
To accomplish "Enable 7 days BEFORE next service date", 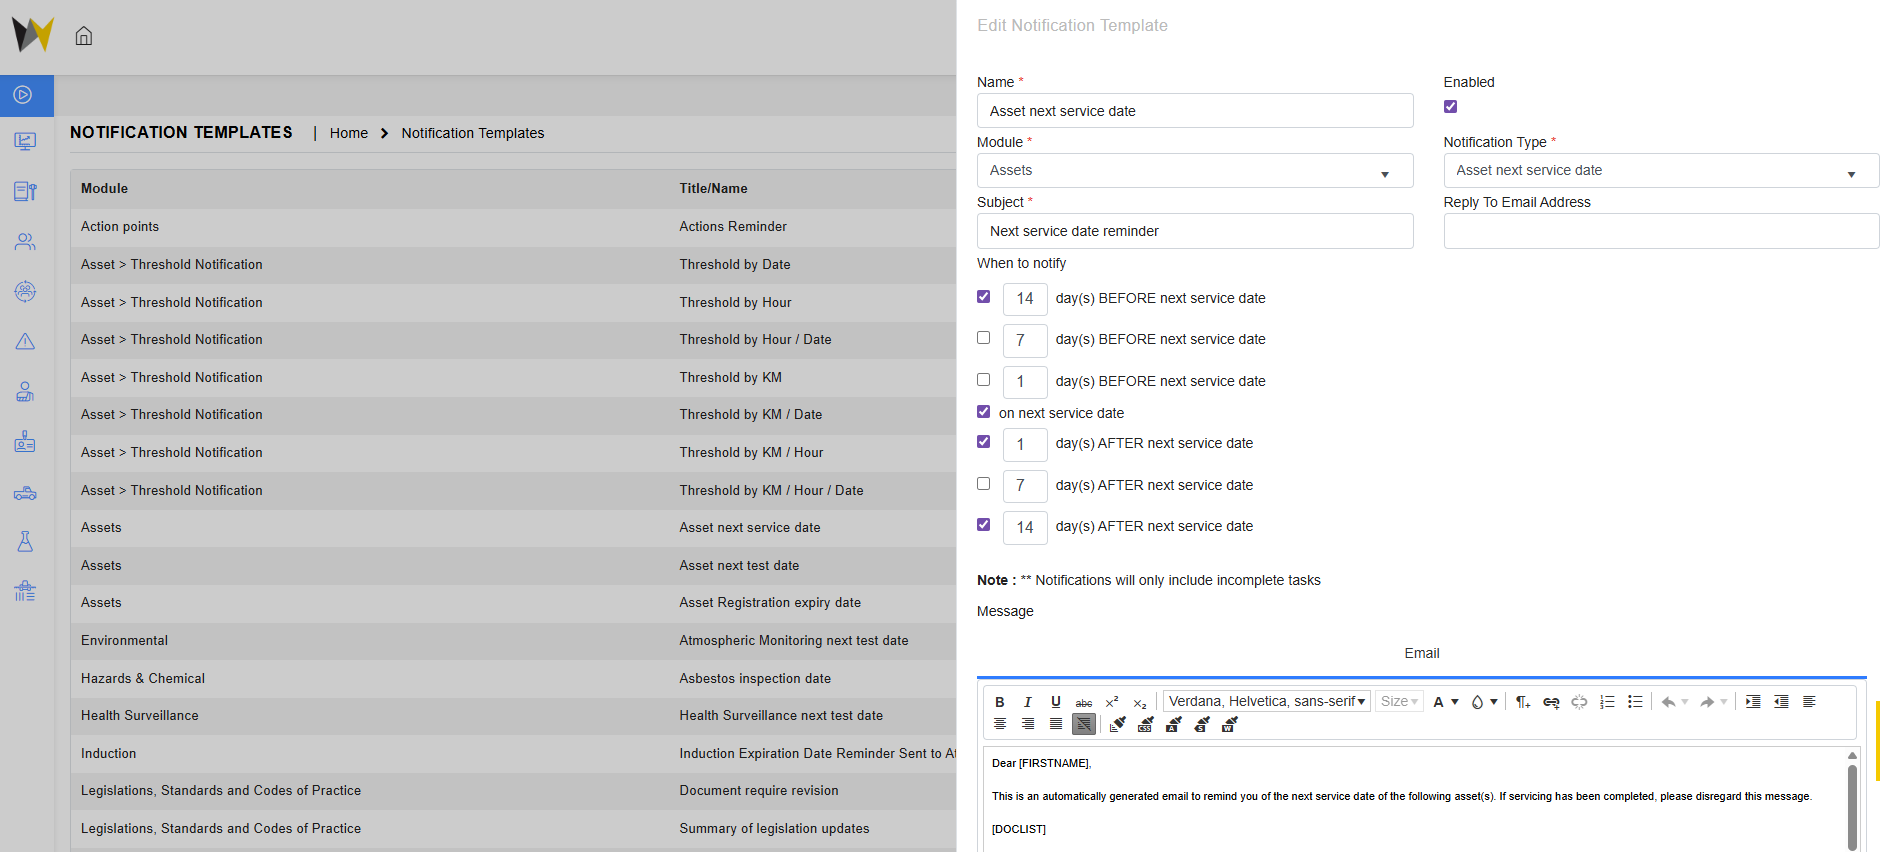I will tap(984, 338).
